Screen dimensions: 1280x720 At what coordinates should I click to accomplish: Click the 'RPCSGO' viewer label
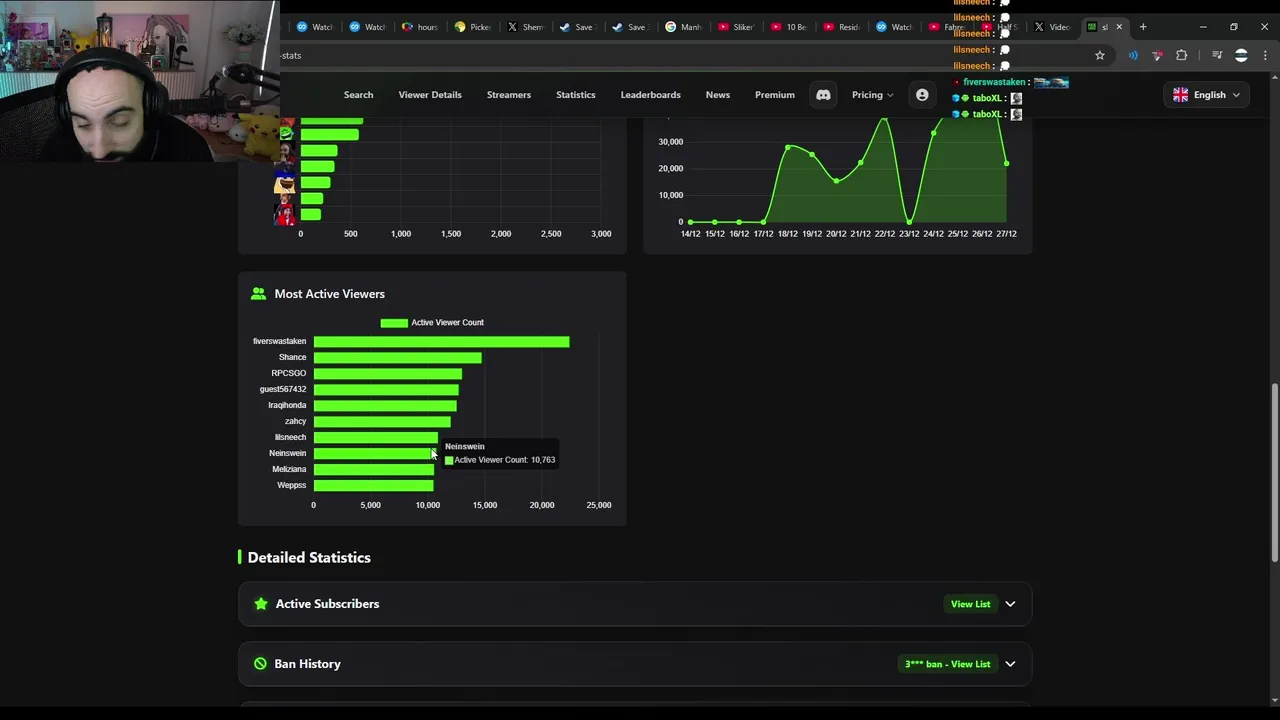tap(289, 374)
